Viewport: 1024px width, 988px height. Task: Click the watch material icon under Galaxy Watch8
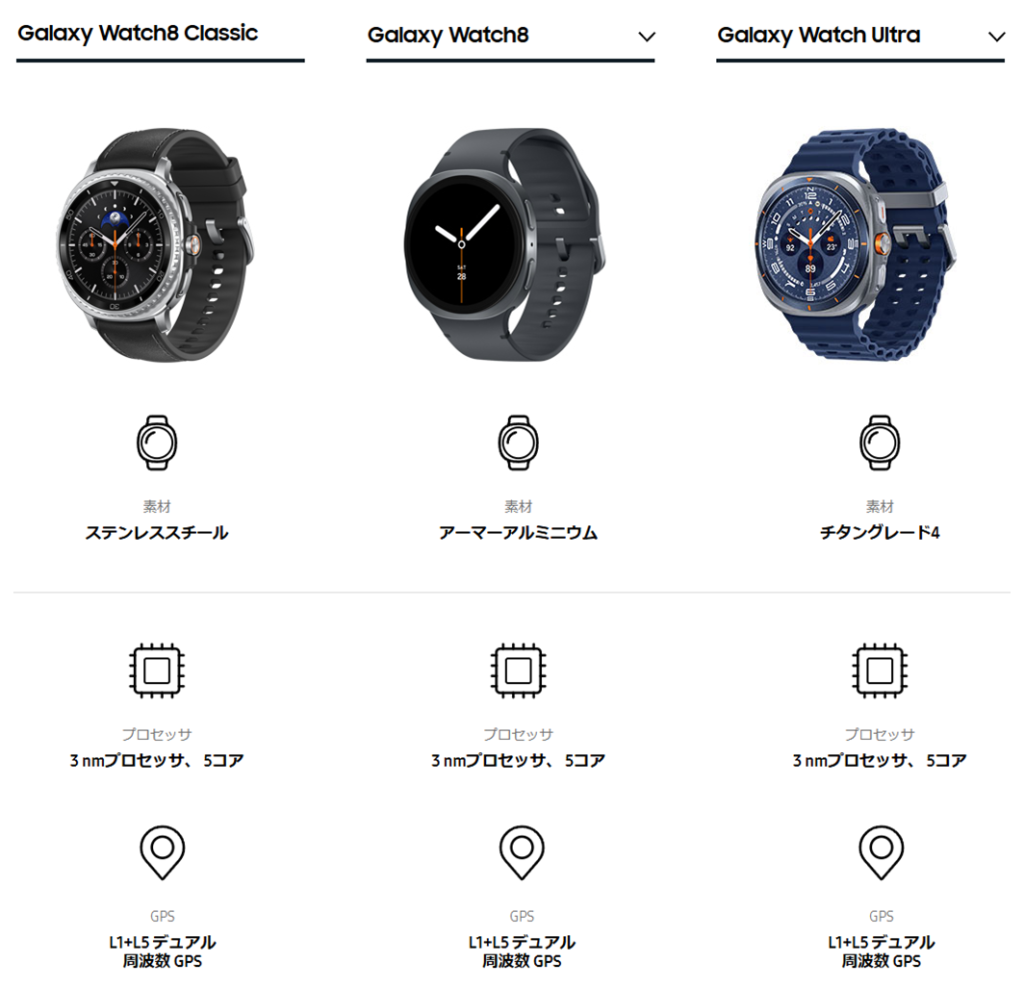tap(518, 443)
